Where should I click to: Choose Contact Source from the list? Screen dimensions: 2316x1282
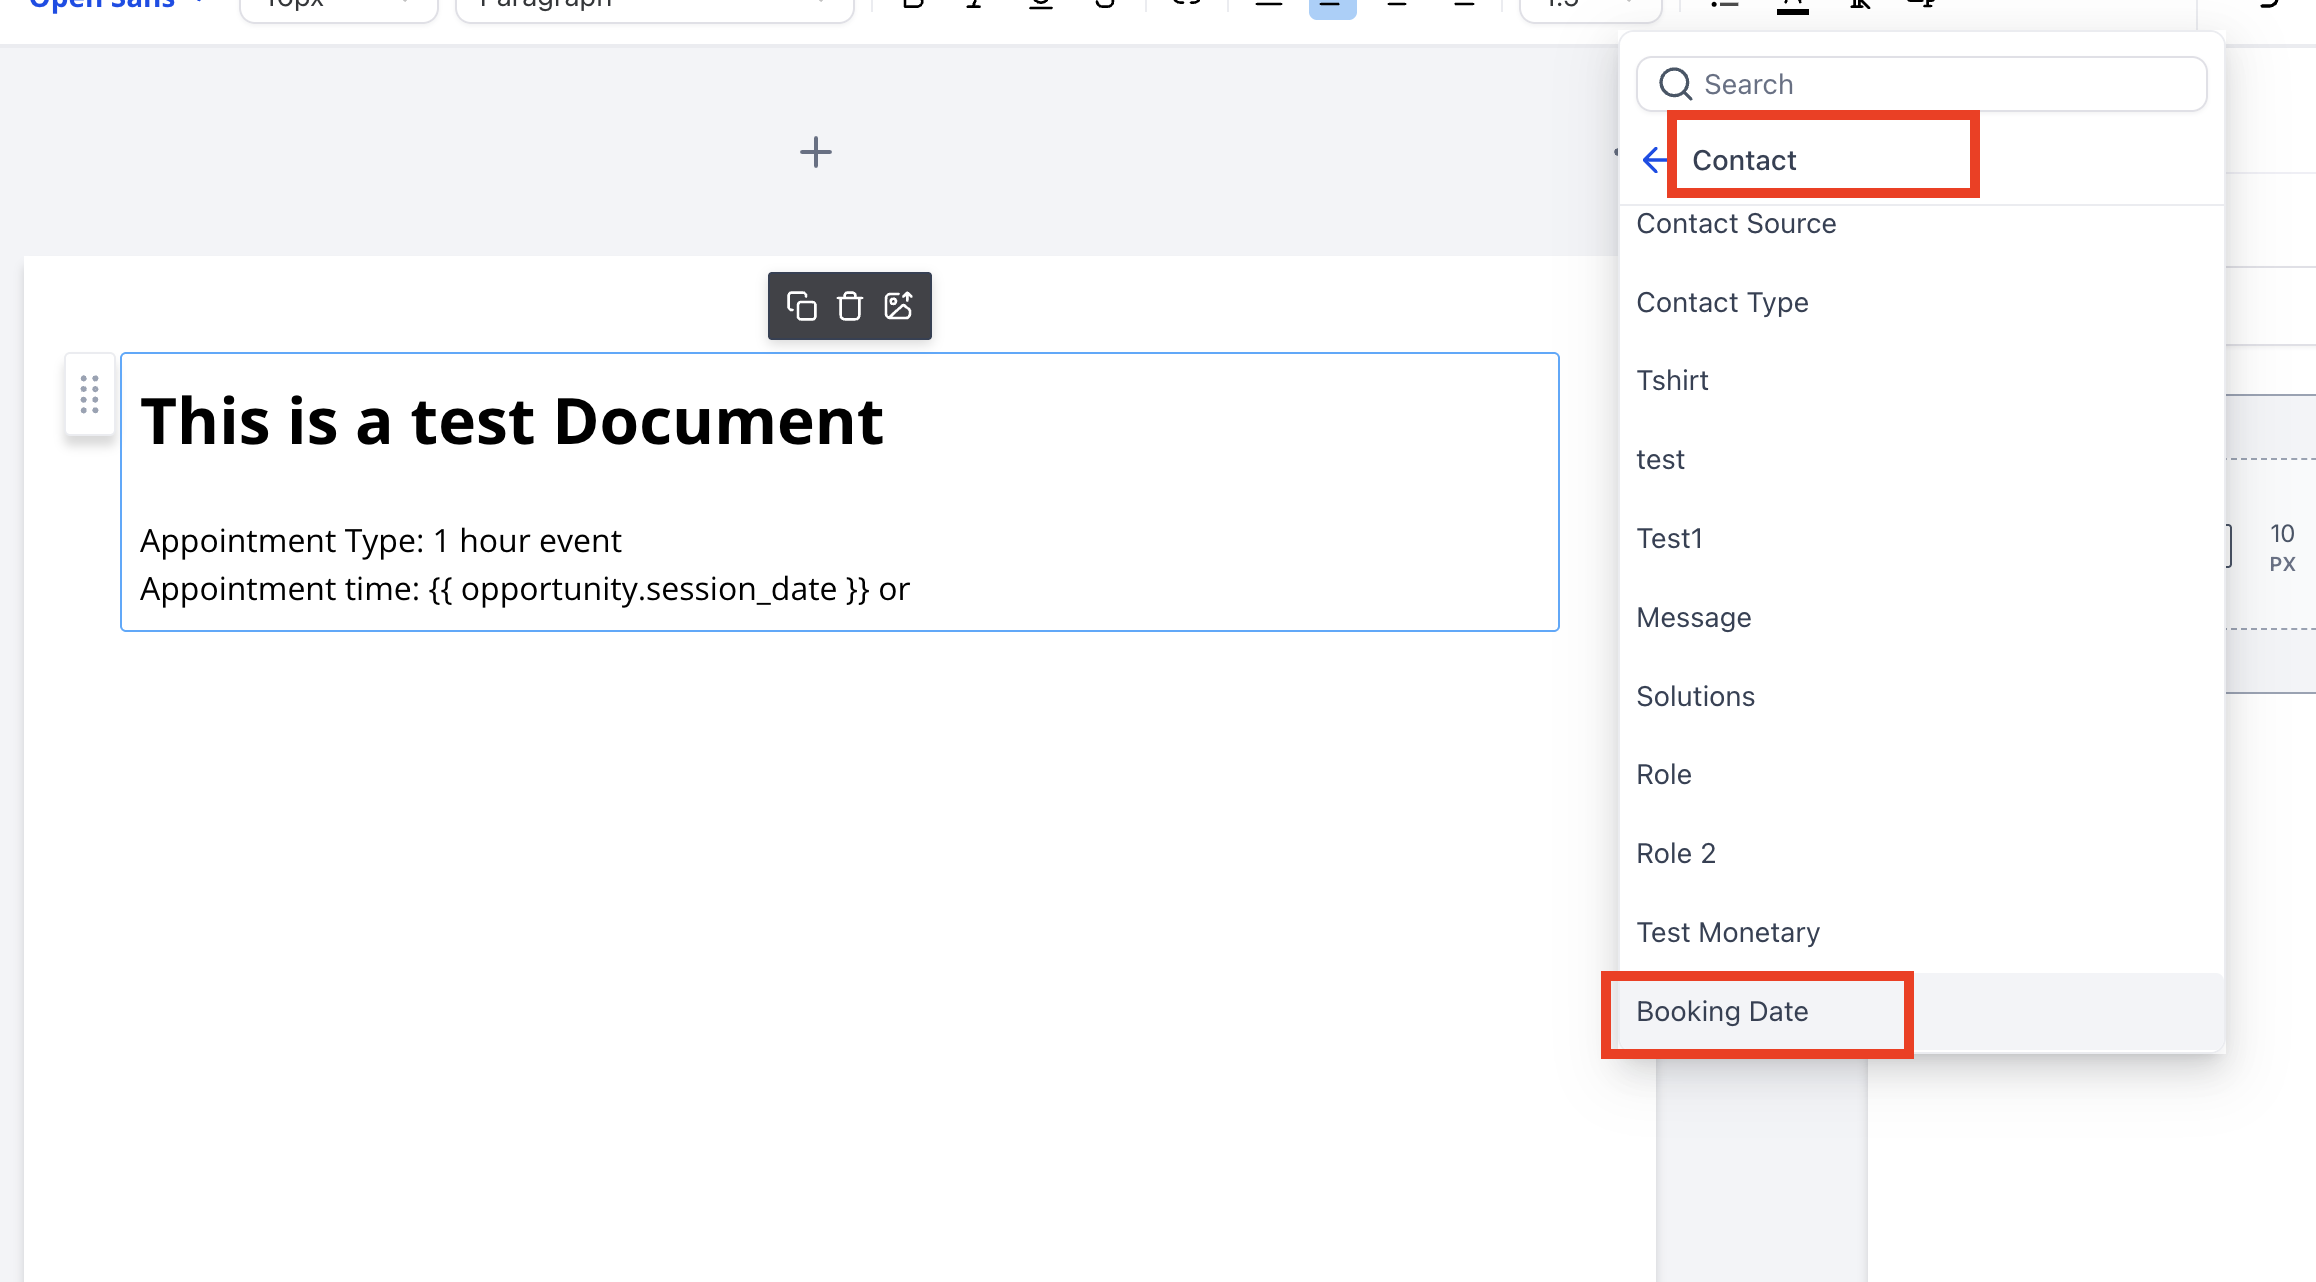click(1736, 224)
